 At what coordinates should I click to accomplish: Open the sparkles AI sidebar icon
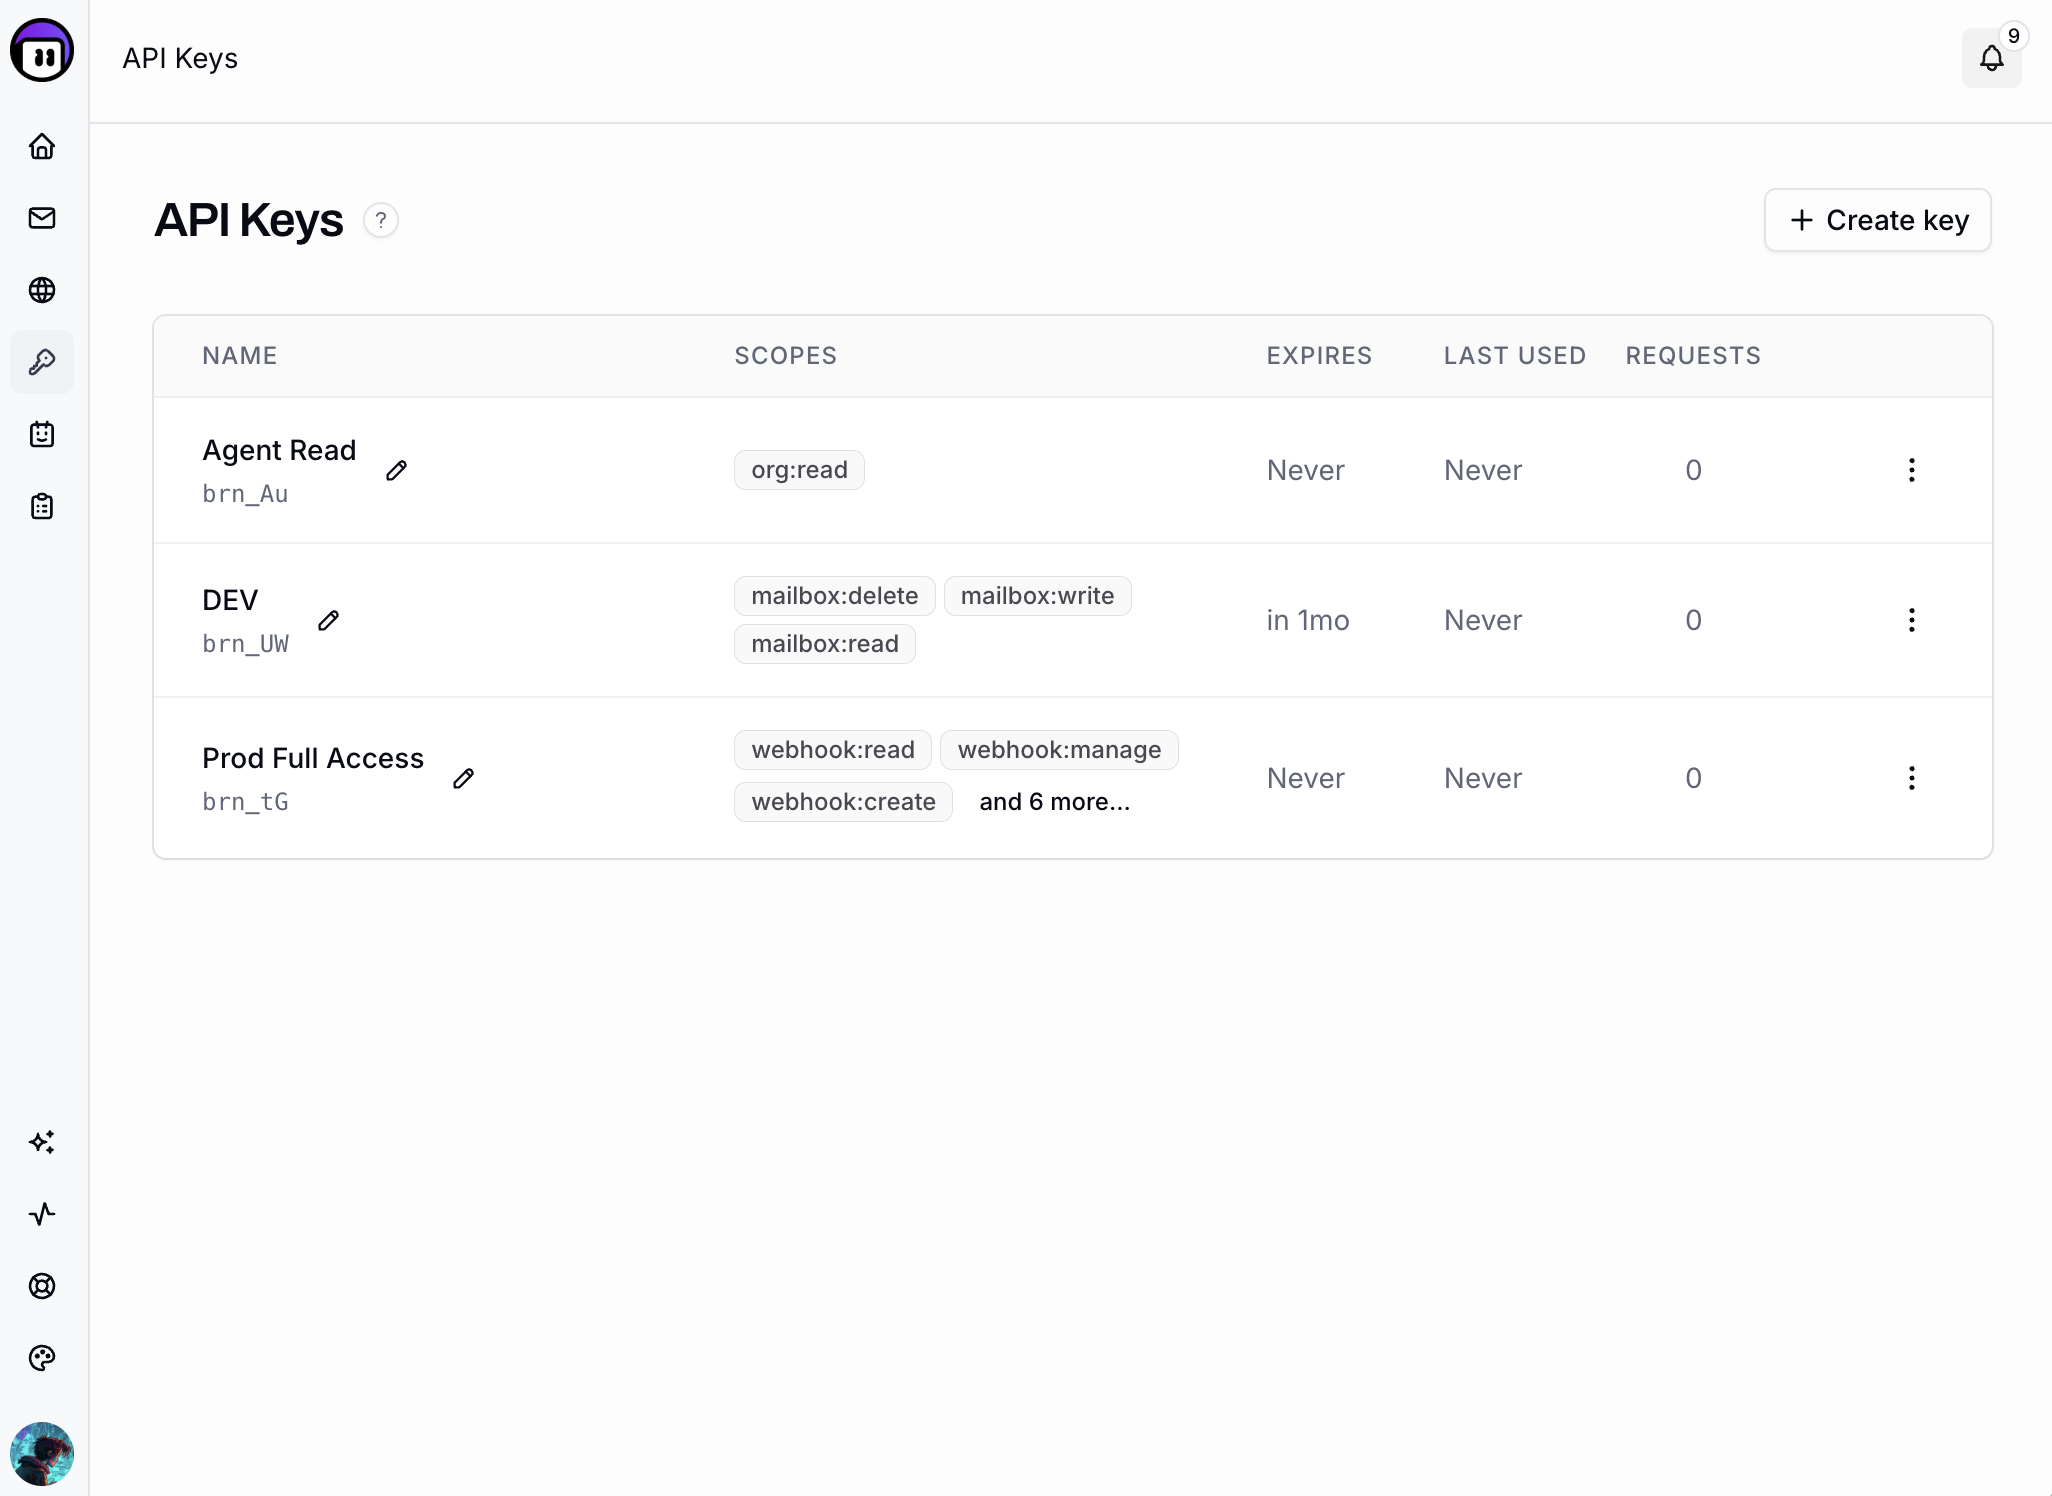pos(42,1142)
